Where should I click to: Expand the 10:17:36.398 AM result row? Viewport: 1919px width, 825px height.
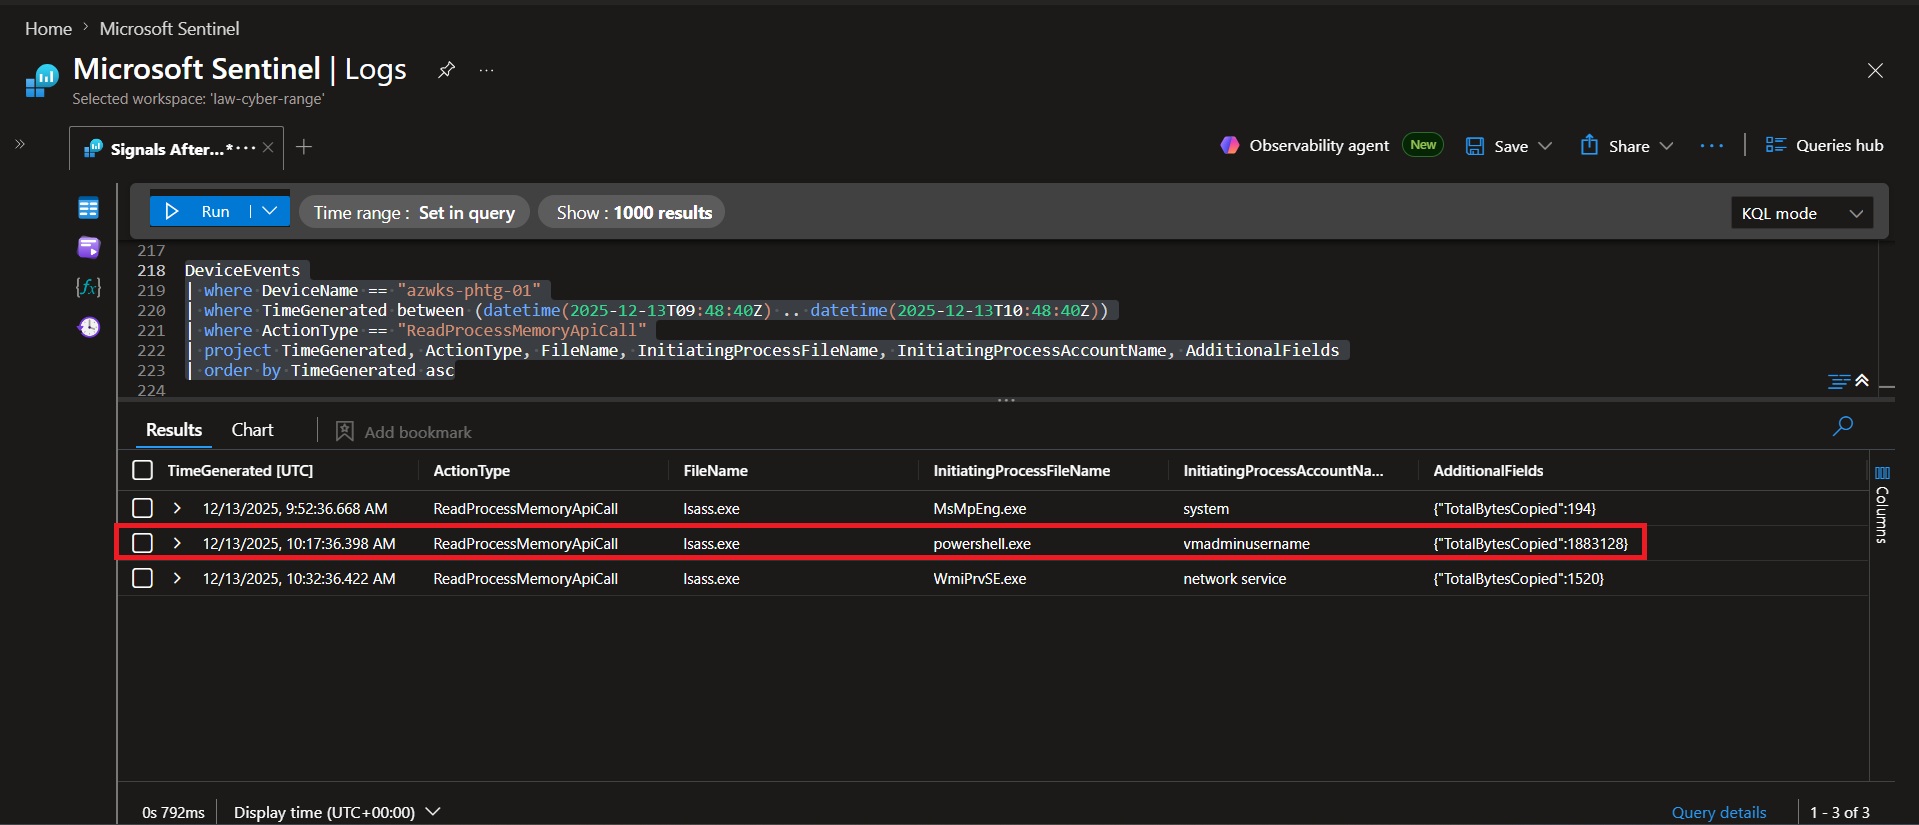tap(177, 543)
